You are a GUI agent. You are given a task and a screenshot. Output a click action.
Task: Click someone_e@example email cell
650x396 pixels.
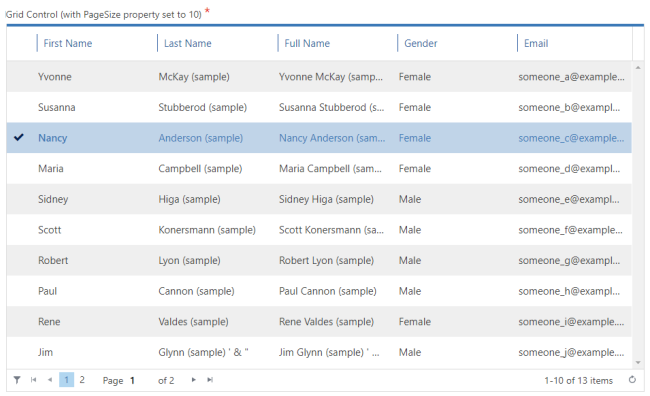pyautogui.click(x=569, y=199)
